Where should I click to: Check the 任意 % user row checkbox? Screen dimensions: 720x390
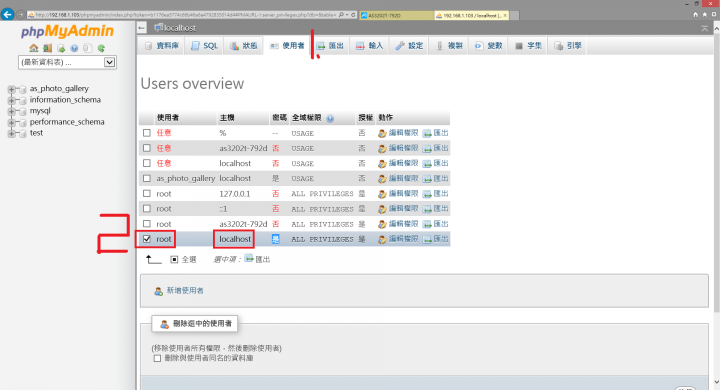(146, 133)
